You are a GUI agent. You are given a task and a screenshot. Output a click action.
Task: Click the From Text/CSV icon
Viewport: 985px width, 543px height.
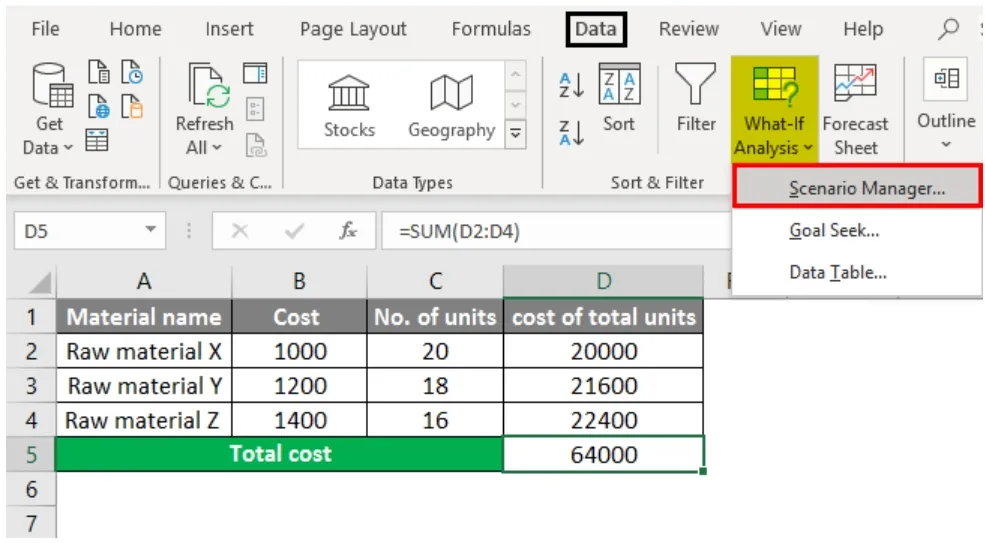click(x=99, y=73)
